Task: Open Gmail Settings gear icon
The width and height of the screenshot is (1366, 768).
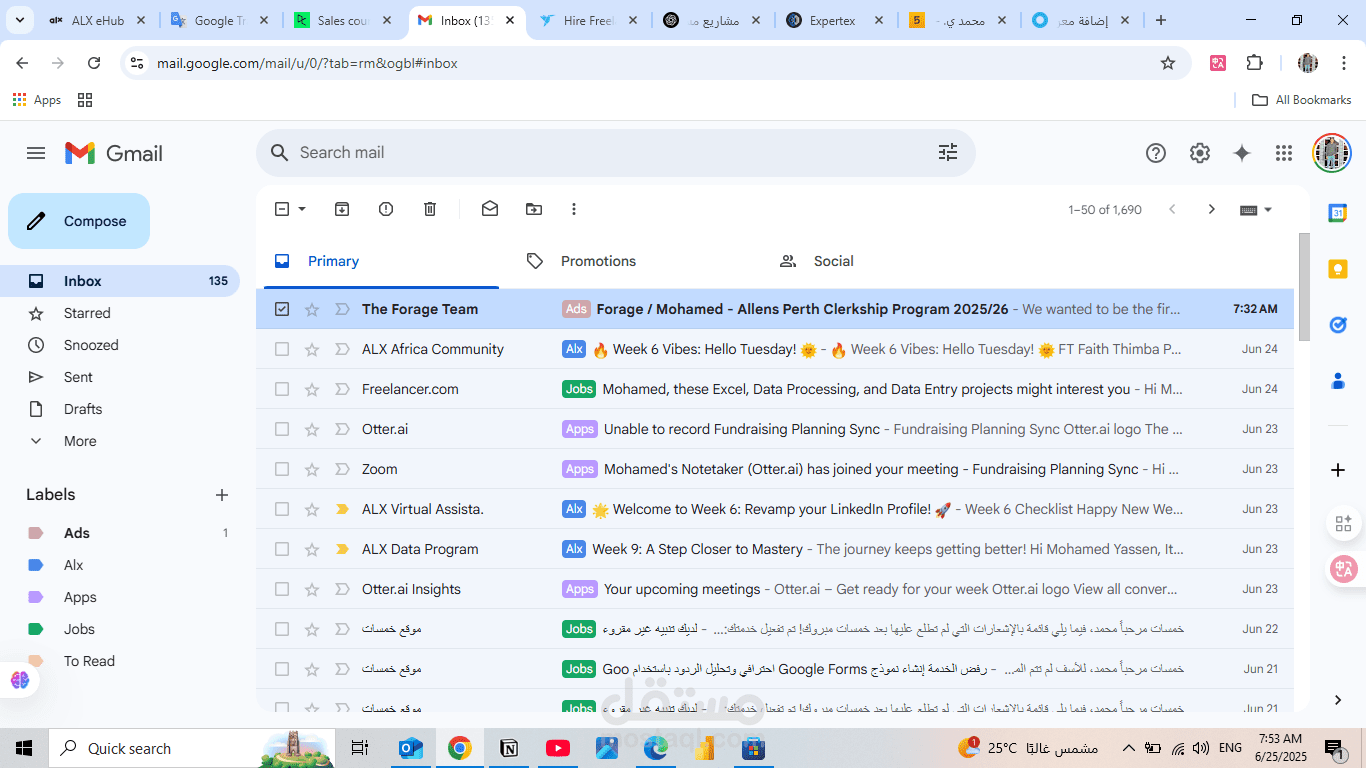Action: click(x=1200, y=153)
